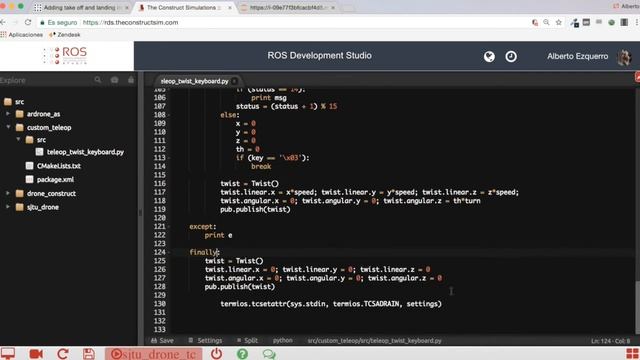Click Save in editor status bar
The image size is (640, 360).
(x=162, y=340)
